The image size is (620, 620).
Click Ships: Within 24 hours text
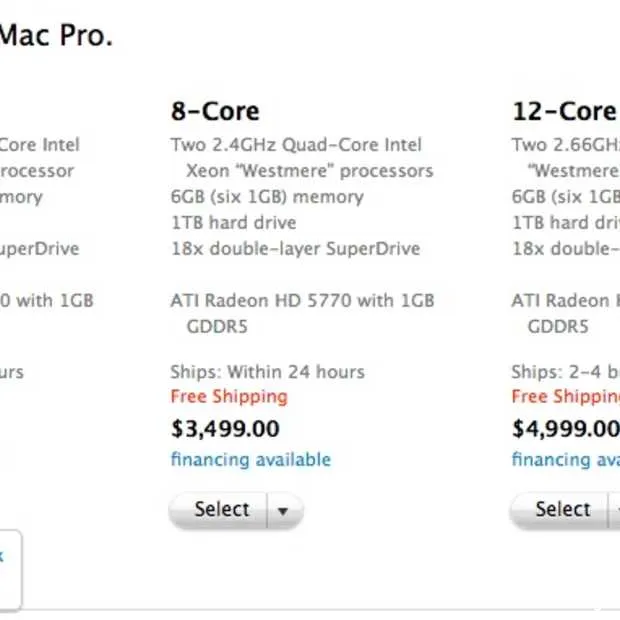coord(267,372)
